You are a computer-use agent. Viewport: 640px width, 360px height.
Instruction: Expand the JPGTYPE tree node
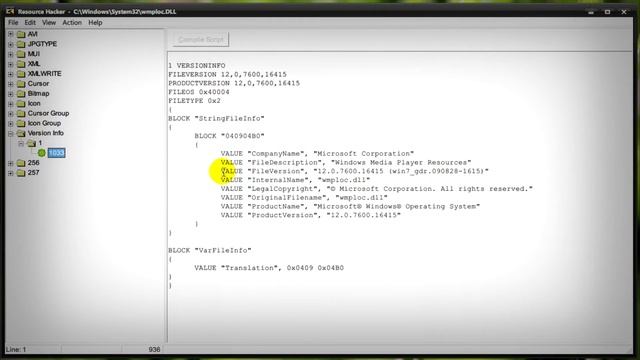tap(11, 44)
